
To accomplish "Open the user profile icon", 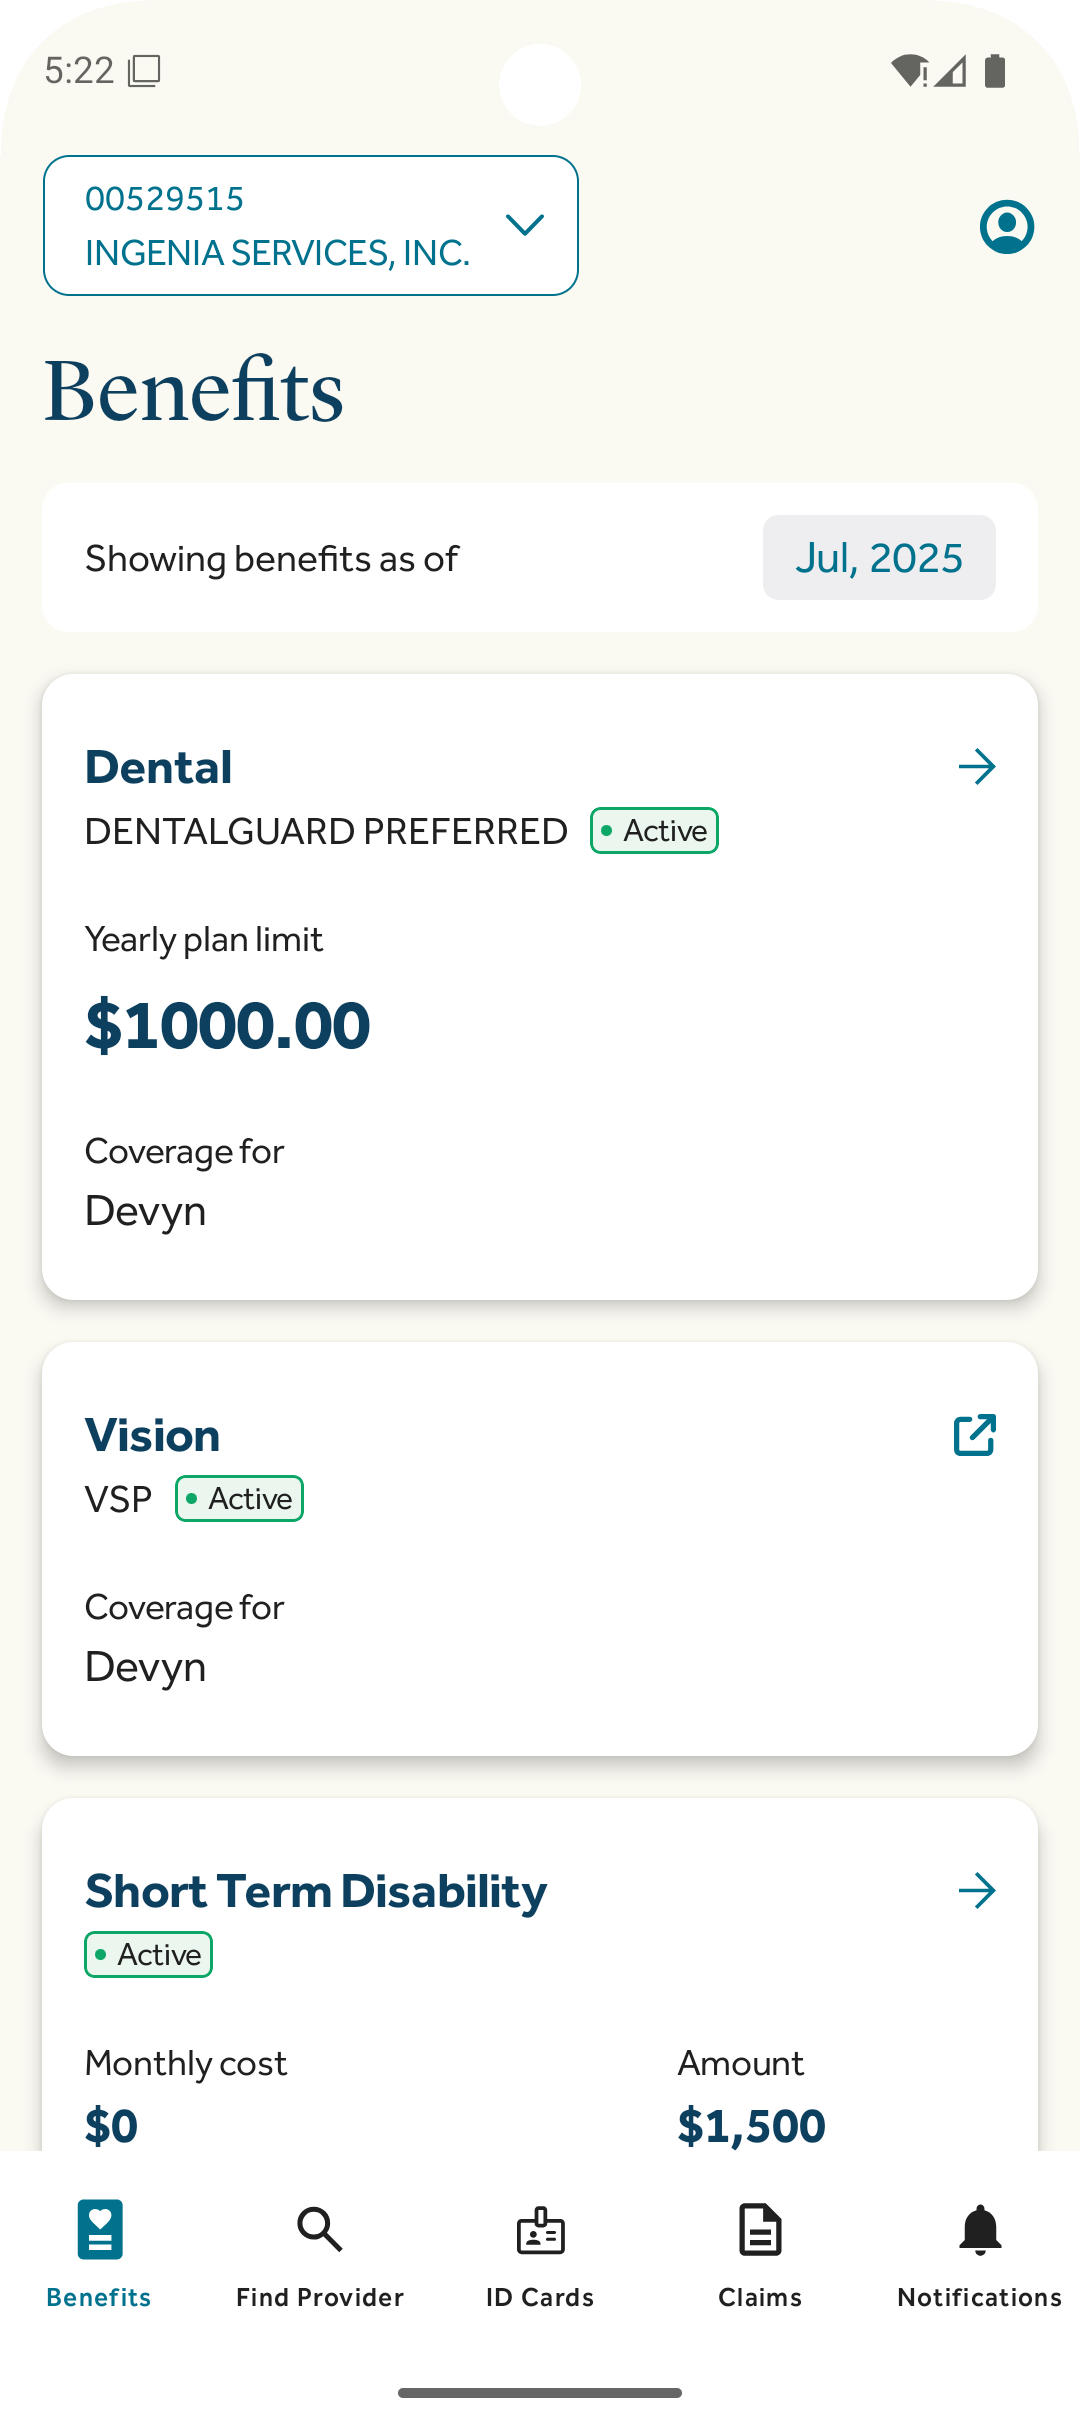I will click(x=1006, y=227).
